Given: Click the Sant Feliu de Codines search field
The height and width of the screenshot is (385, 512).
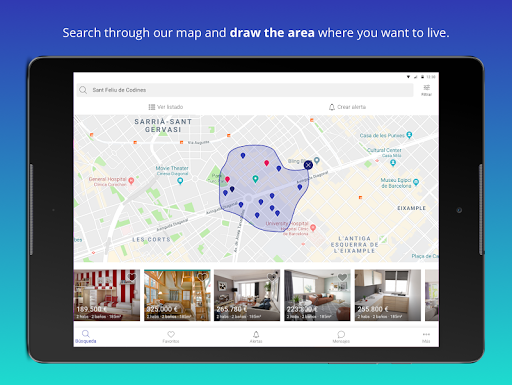Looking at the screenshot, I should 245,90.
